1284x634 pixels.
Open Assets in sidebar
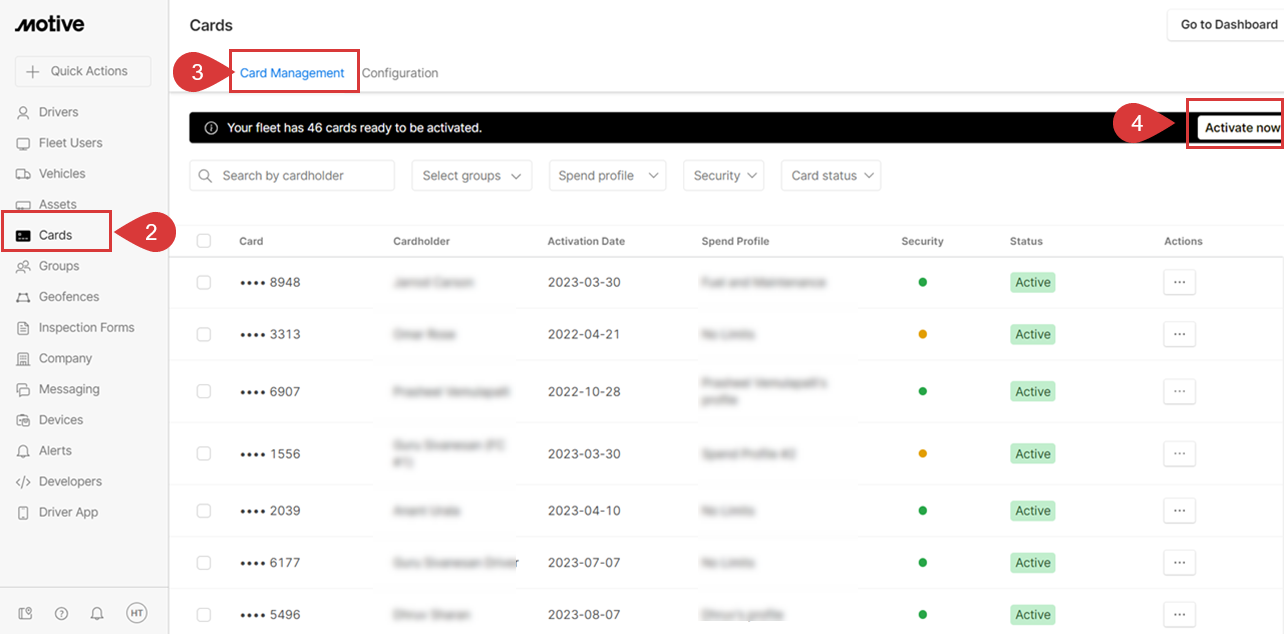tap(57, 204)
